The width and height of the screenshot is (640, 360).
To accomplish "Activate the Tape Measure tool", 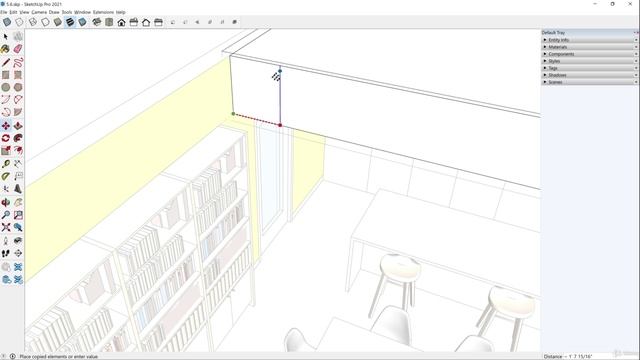I will [x=6, y=164].
